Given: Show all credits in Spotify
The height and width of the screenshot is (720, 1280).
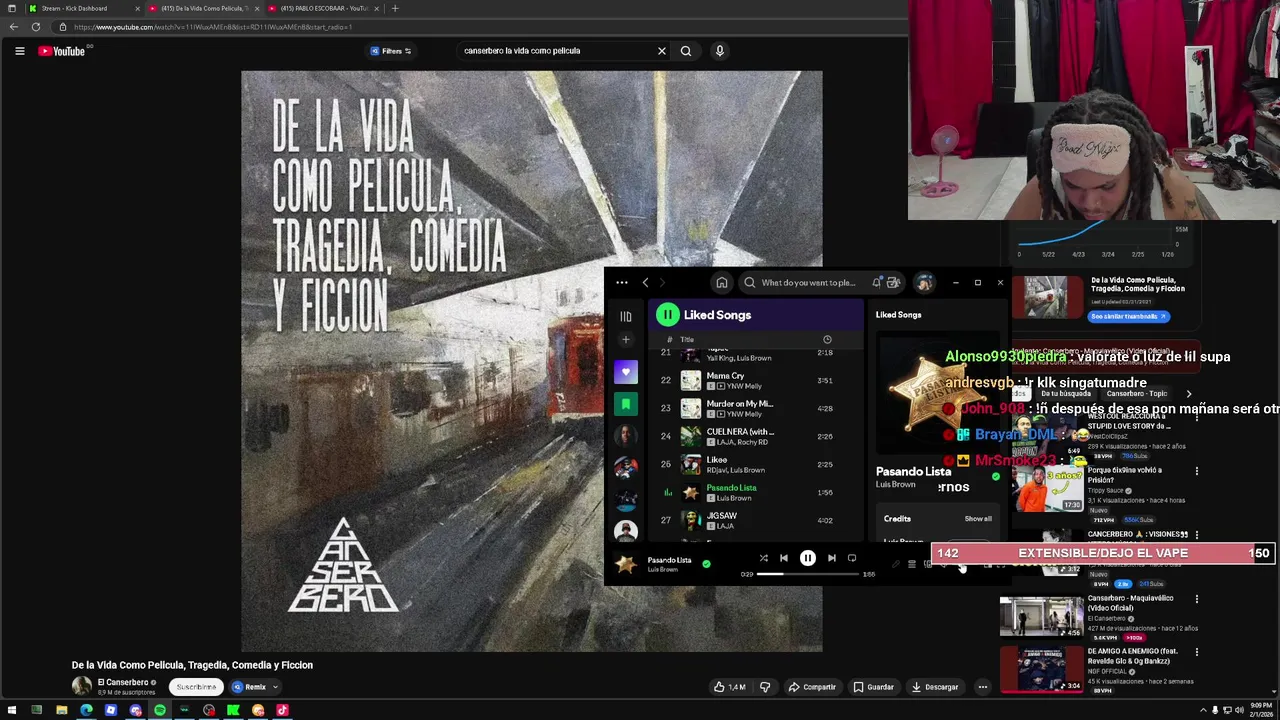Looking at the screenshot, I should pyautogui.click(x=978, y=519).
